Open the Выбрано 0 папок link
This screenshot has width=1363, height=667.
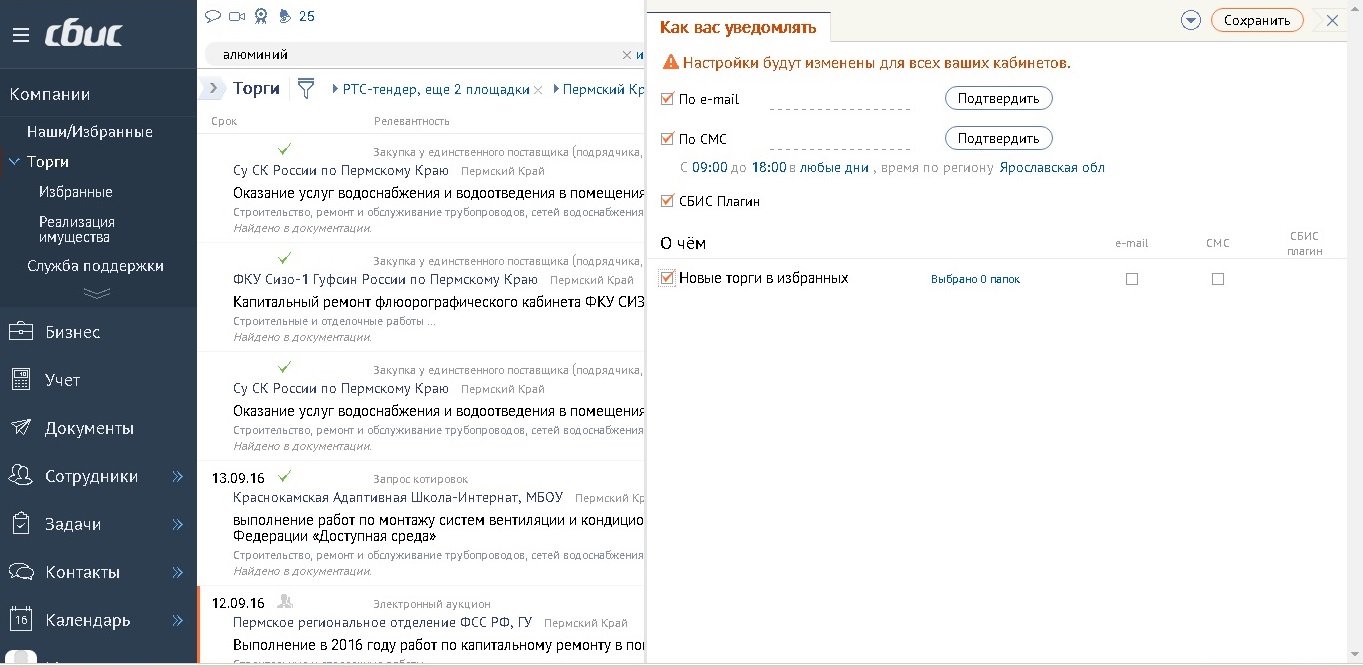975,279
